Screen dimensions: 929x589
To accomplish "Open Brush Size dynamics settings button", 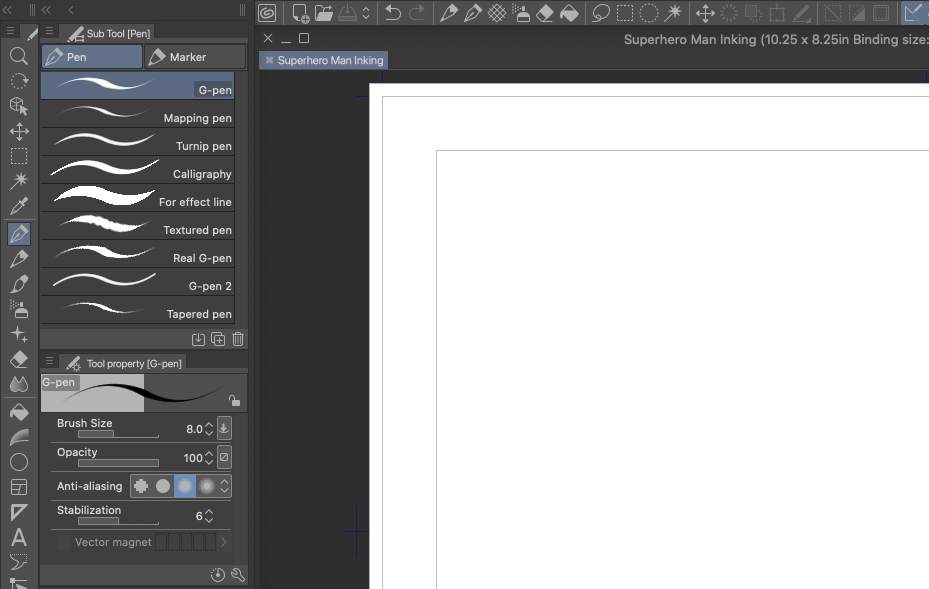I will click(224, 429).
